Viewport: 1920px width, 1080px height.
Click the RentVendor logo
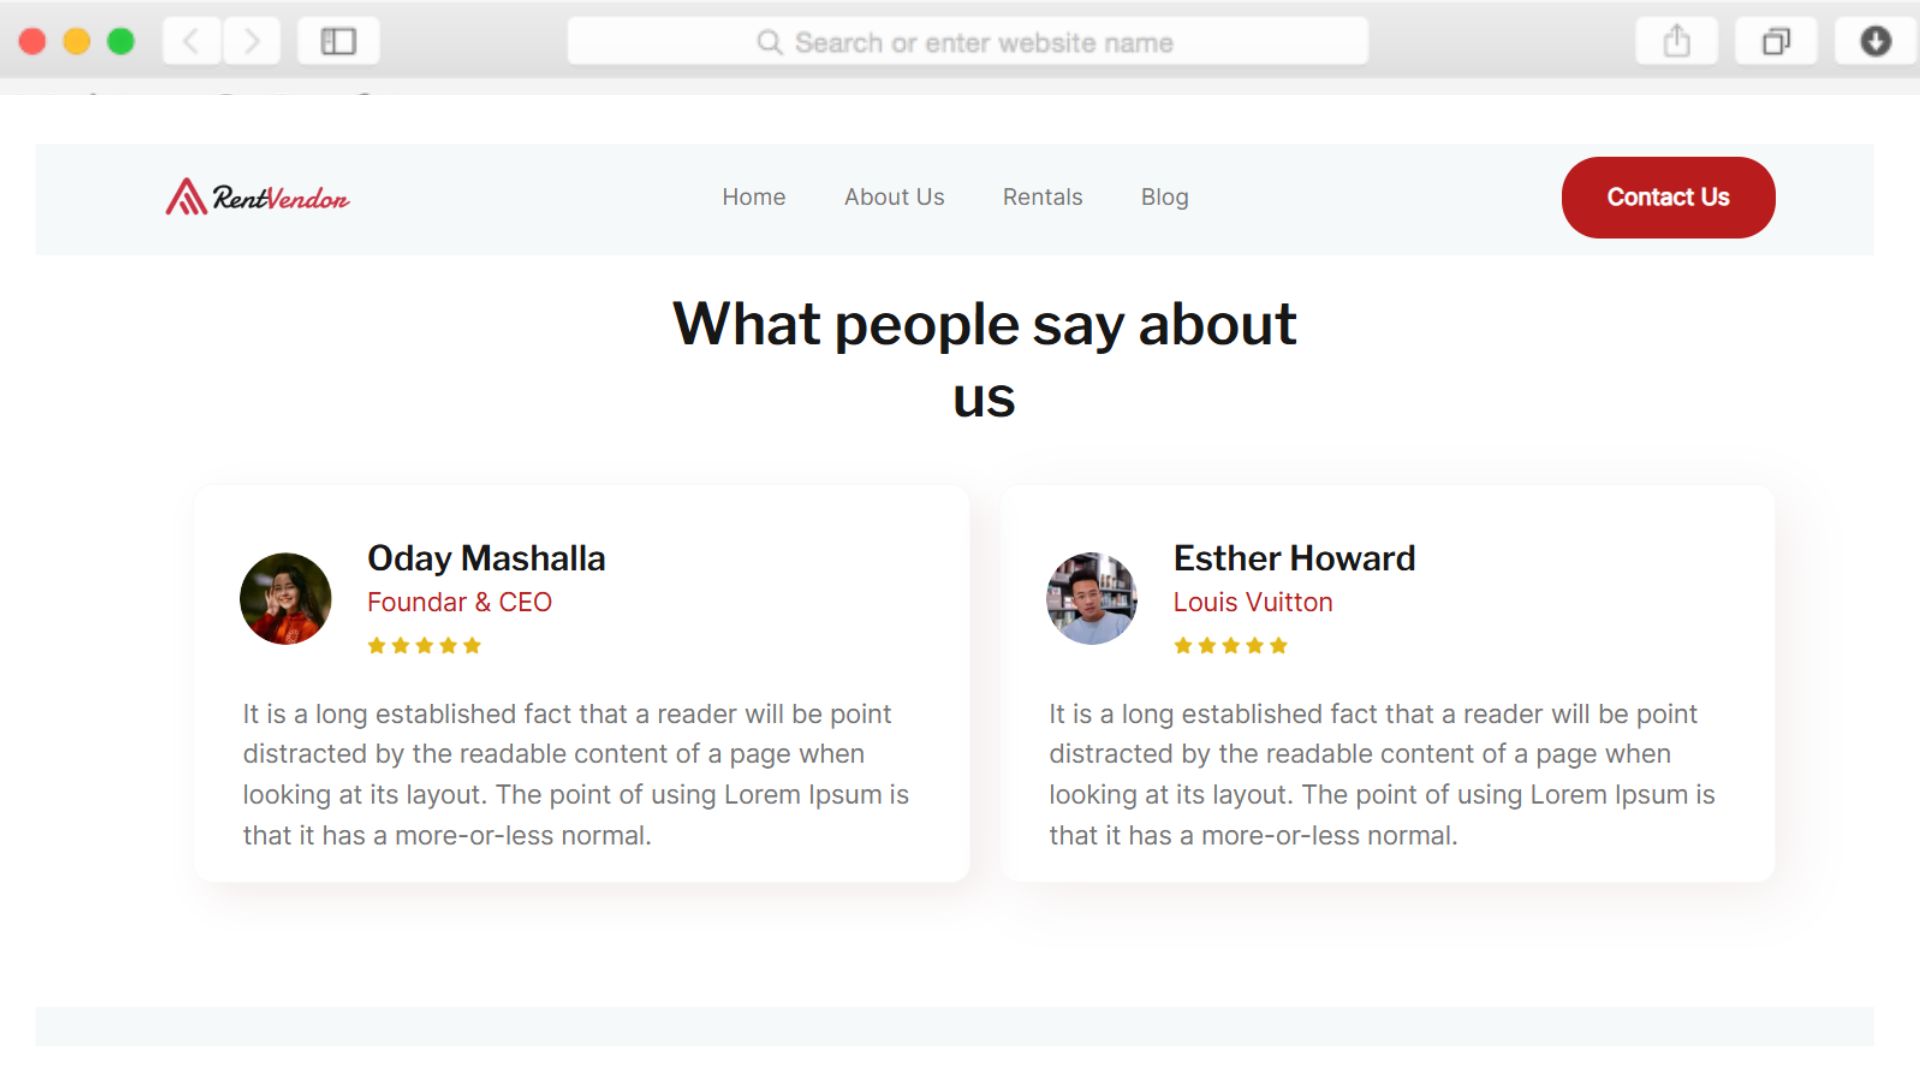click(x=258, y=197)
